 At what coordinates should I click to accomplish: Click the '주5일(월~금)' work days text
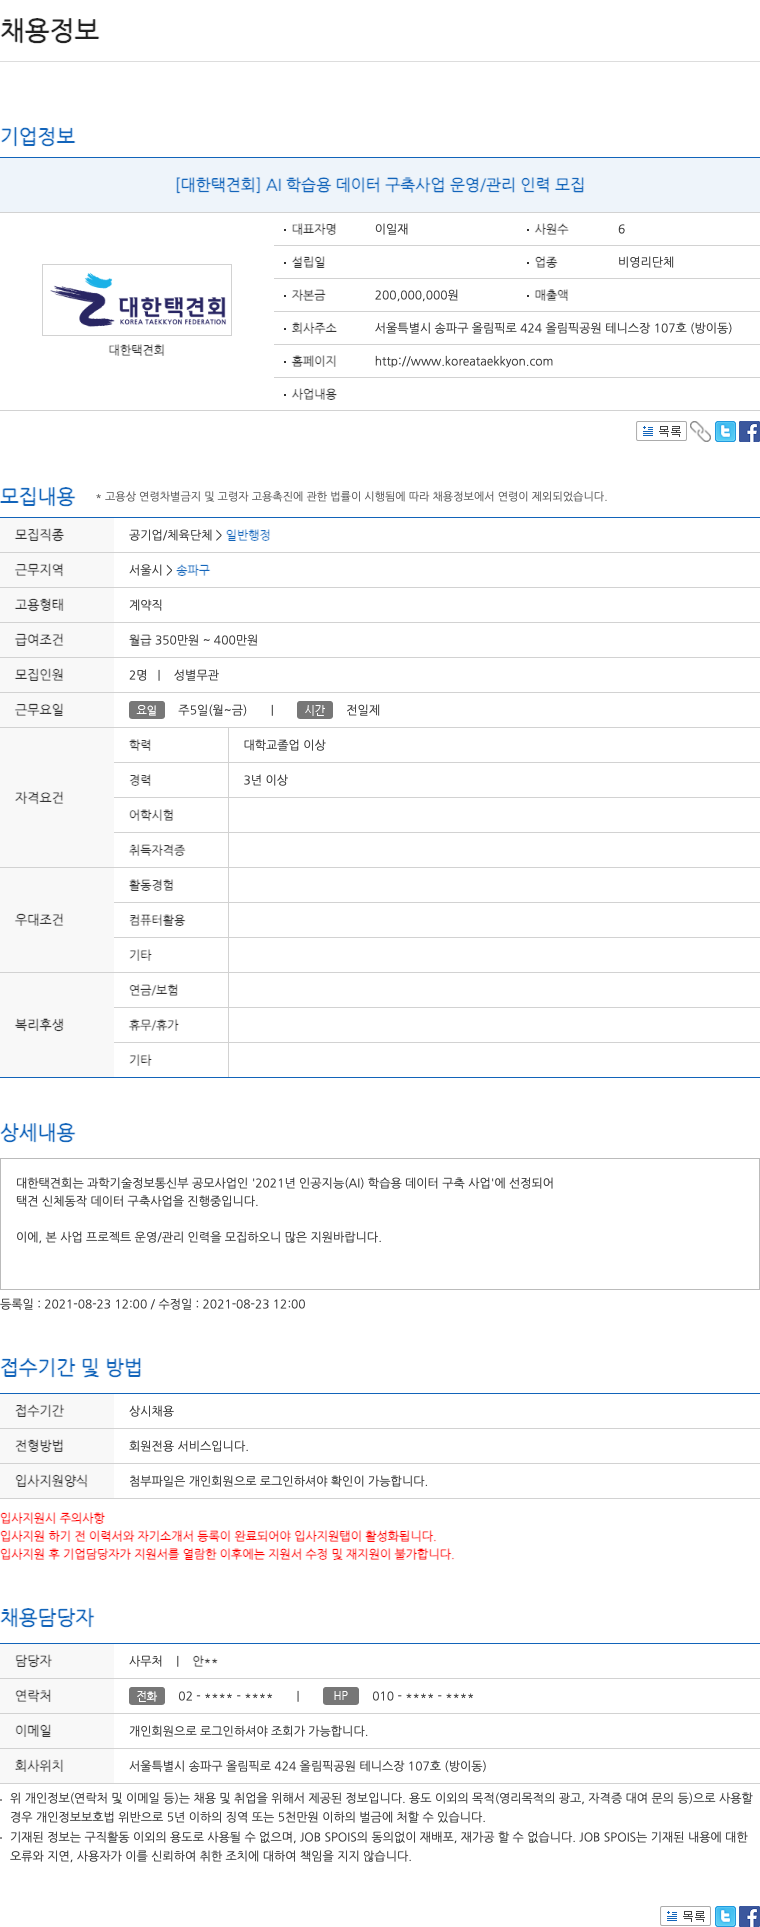[212, 710]
